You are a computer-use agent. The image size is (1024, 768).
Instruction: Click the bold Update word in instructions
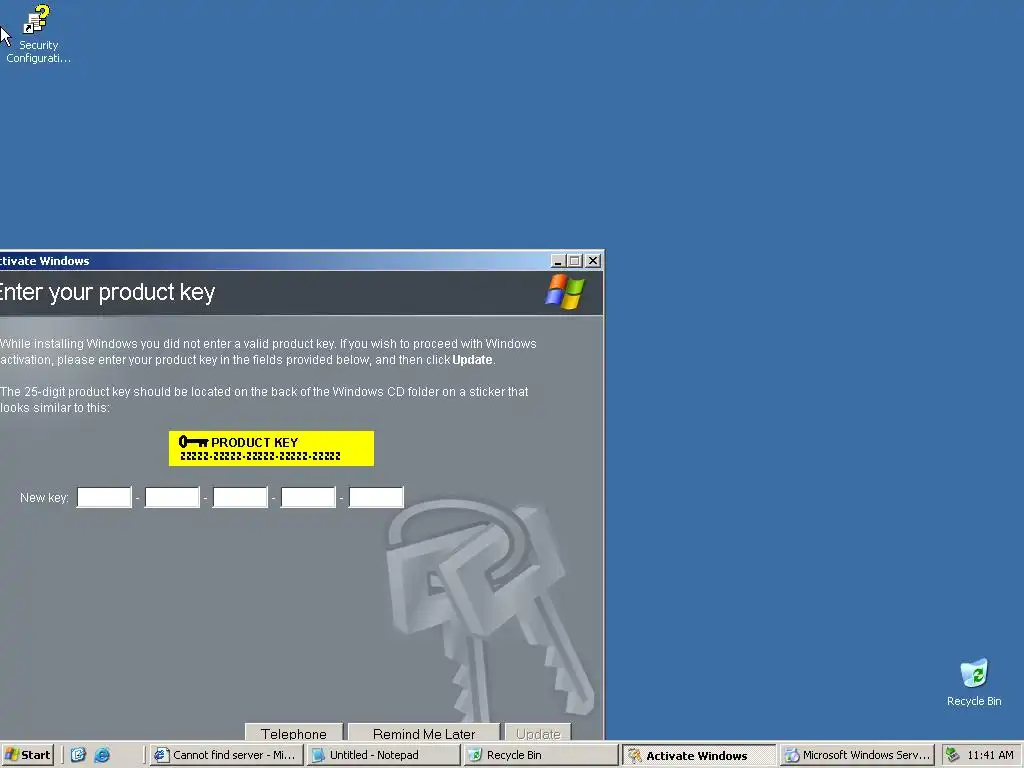coord(472,360)
